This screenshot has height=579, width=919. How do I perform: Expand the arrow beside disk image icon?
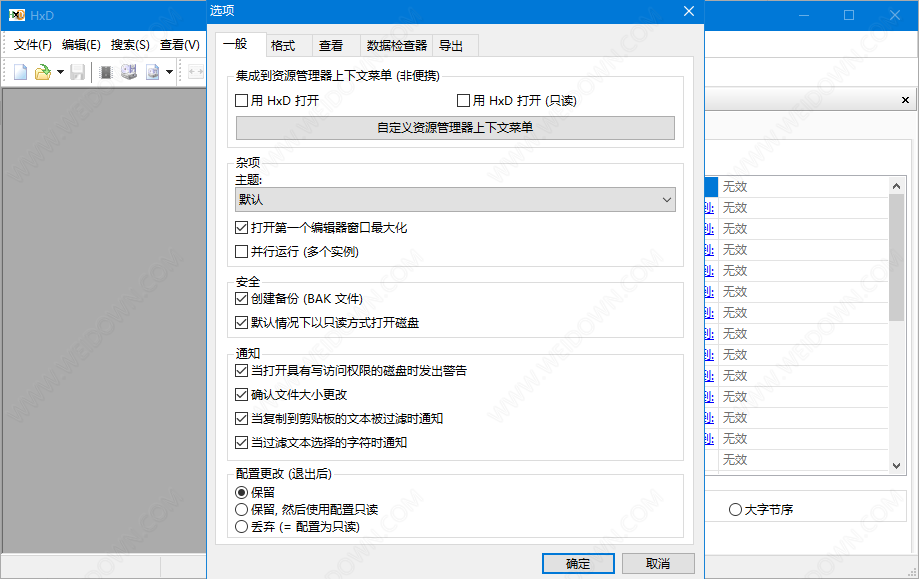pos(169,72)
